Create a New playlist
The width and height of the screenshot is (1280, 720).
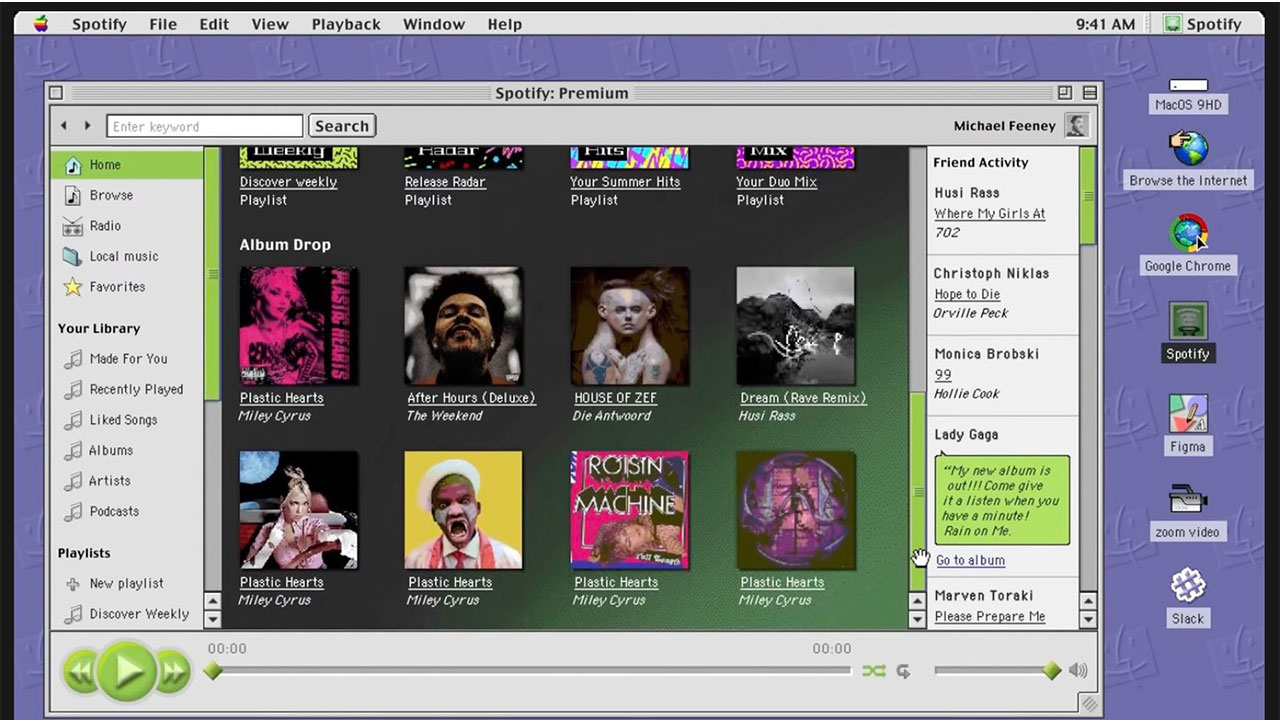tap(127, 583)
